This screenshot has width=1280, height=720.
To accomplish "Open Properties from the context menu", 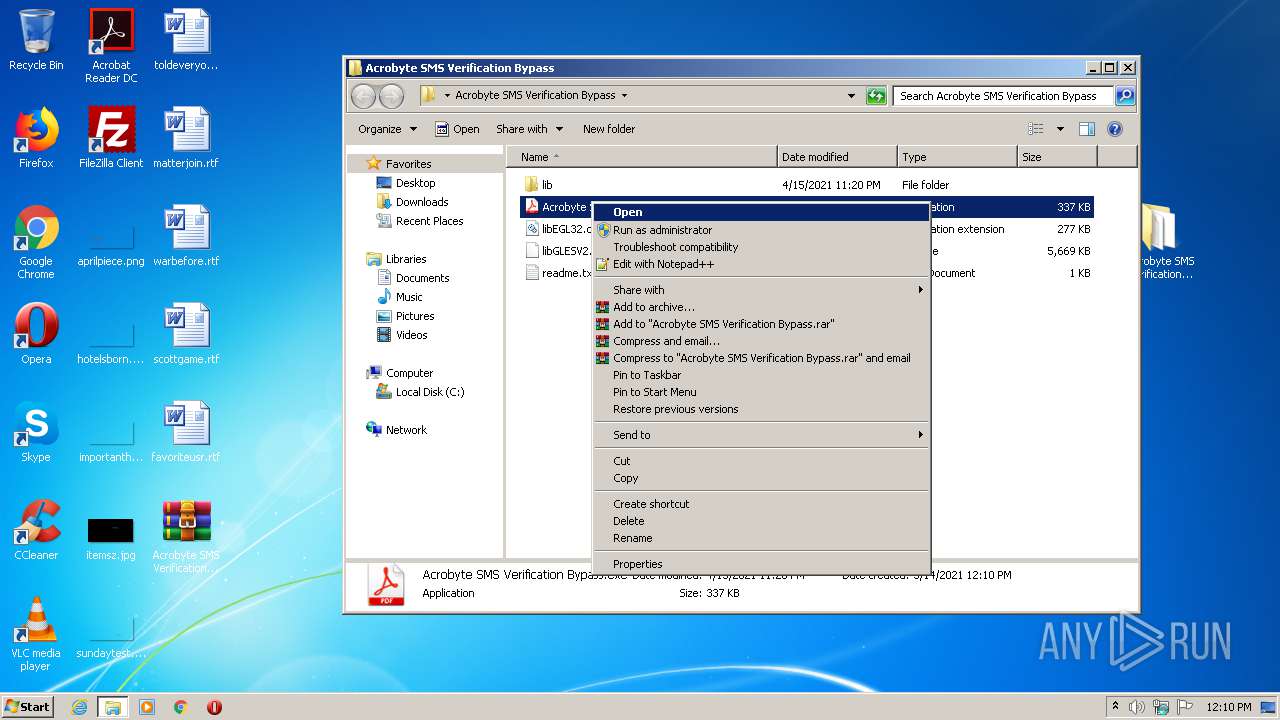I will pyautogui.click(x=761, y=564).
